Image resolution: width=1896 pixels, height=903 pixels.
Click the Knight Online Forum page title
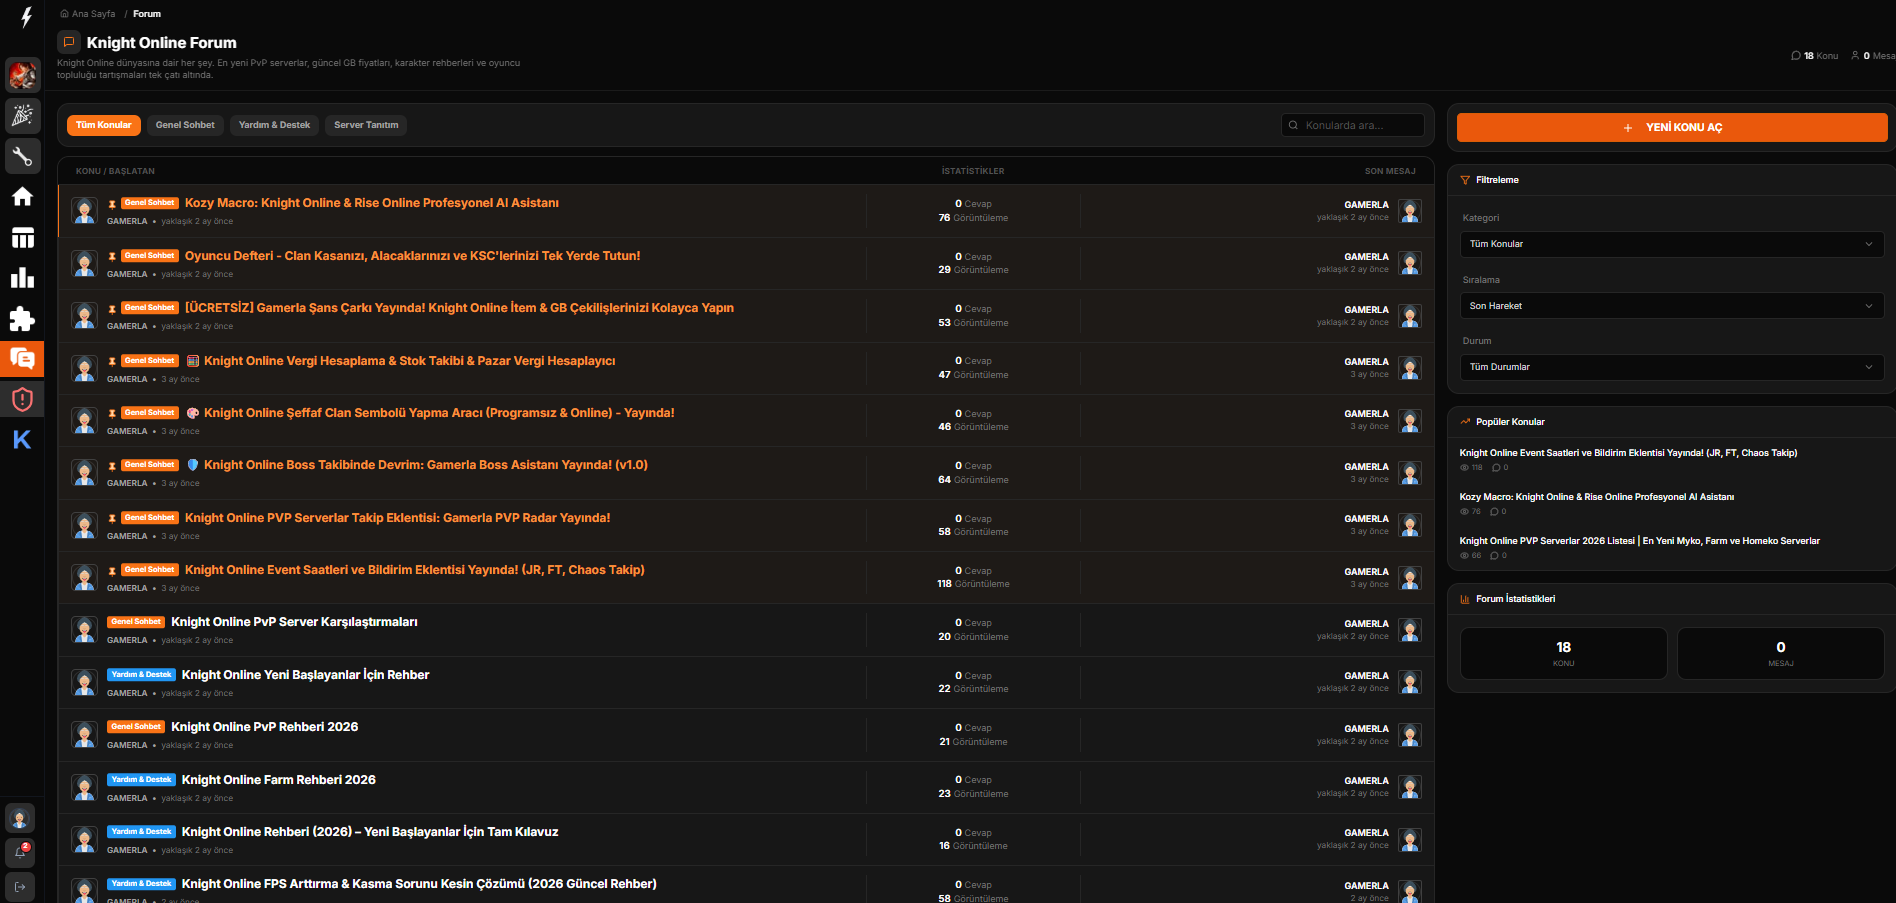(162, 43)
